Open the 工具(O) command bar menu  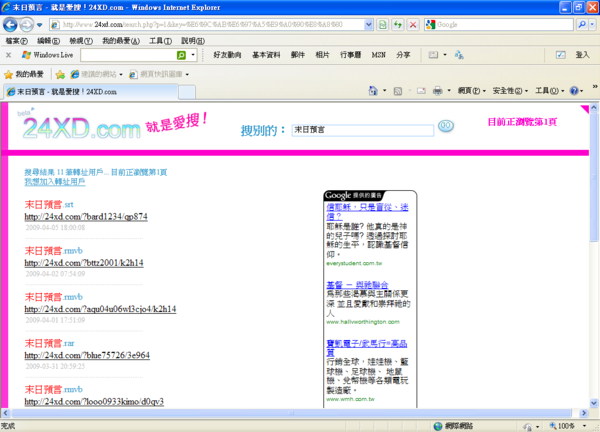click(x=549, y=91)
